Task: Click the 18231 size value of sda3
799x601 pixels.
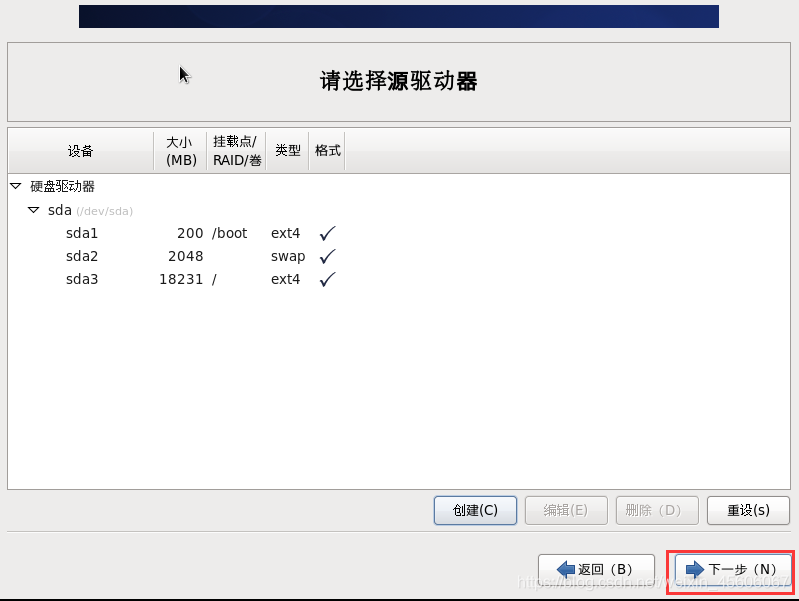Action: coord(181,279)
